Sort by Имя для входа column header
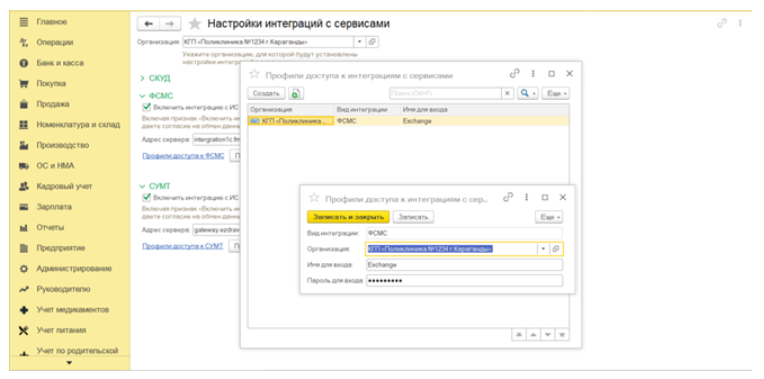Image resolution: width=764 pixels, height=379 pixels. point(484,110)
